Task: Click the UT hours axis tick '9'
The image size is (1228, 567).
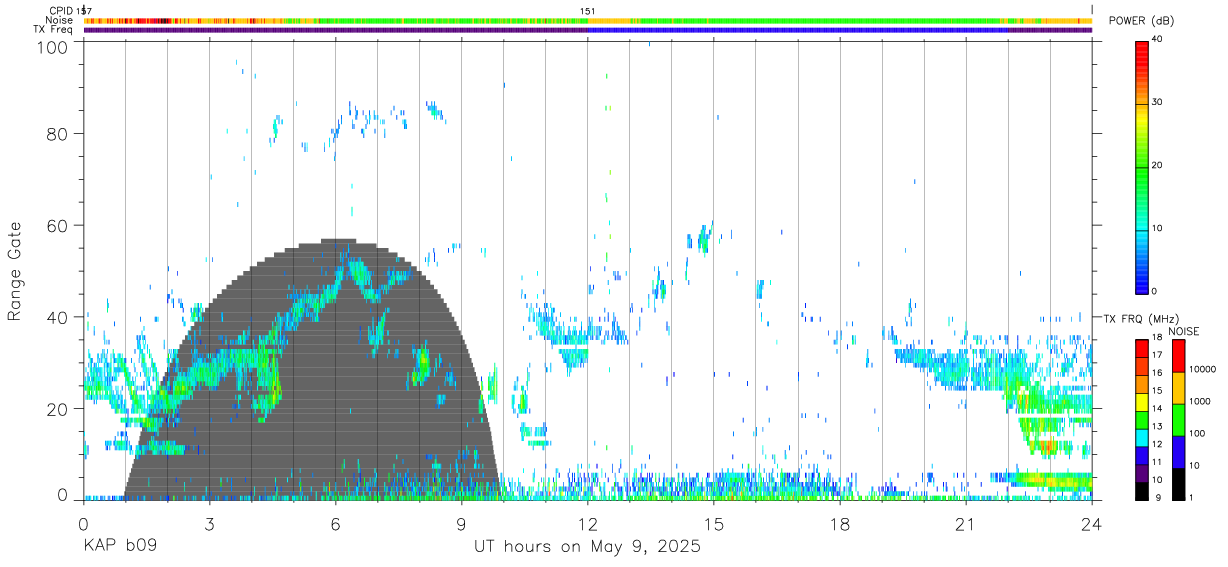Action: pos(462,524)
